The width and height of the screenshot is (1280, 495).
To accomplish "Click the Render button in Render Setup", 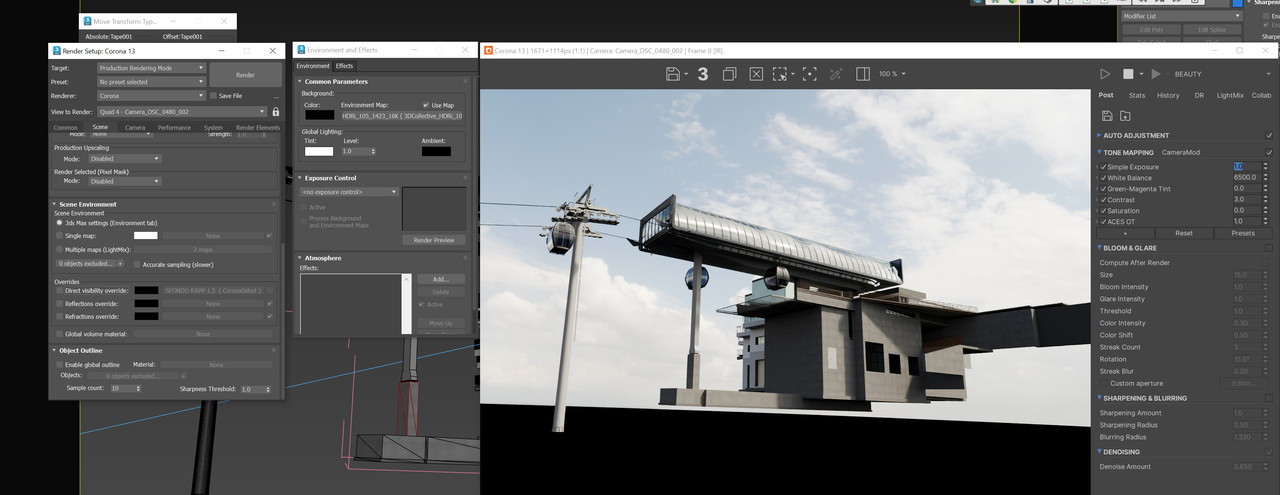I will [x=245, y=75].
